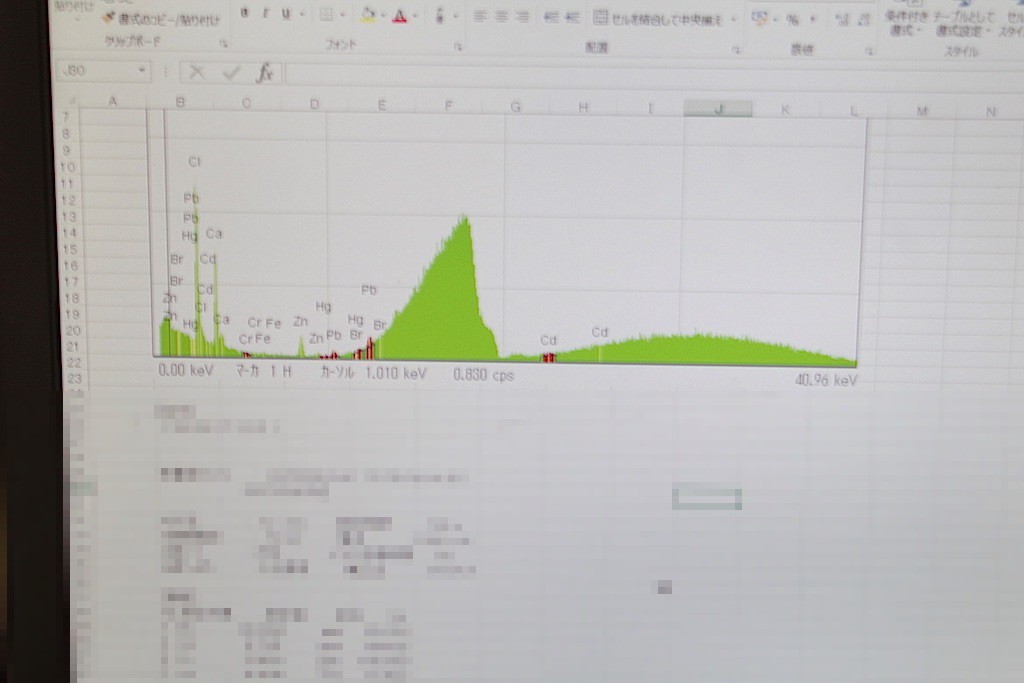Viewport: 1024px width, 683px height.
Task: Click the Cl peak label in spectrum chart
Action: (194, 161)
